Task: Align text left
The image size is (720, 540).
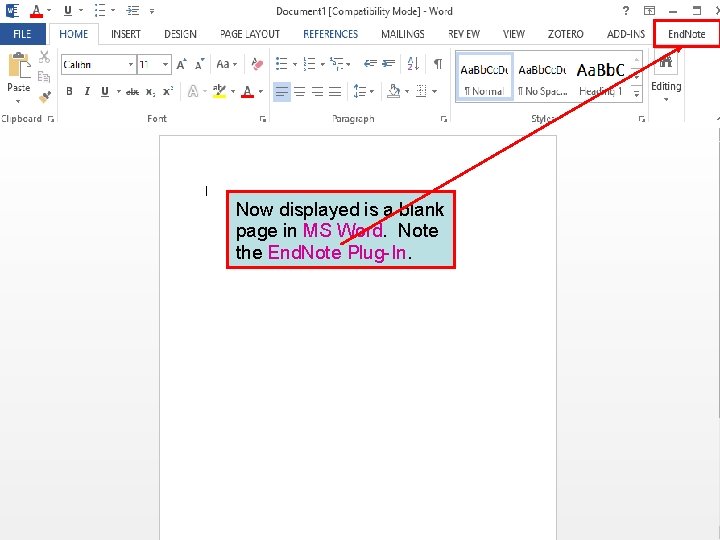Action: (x=281, y=92)
